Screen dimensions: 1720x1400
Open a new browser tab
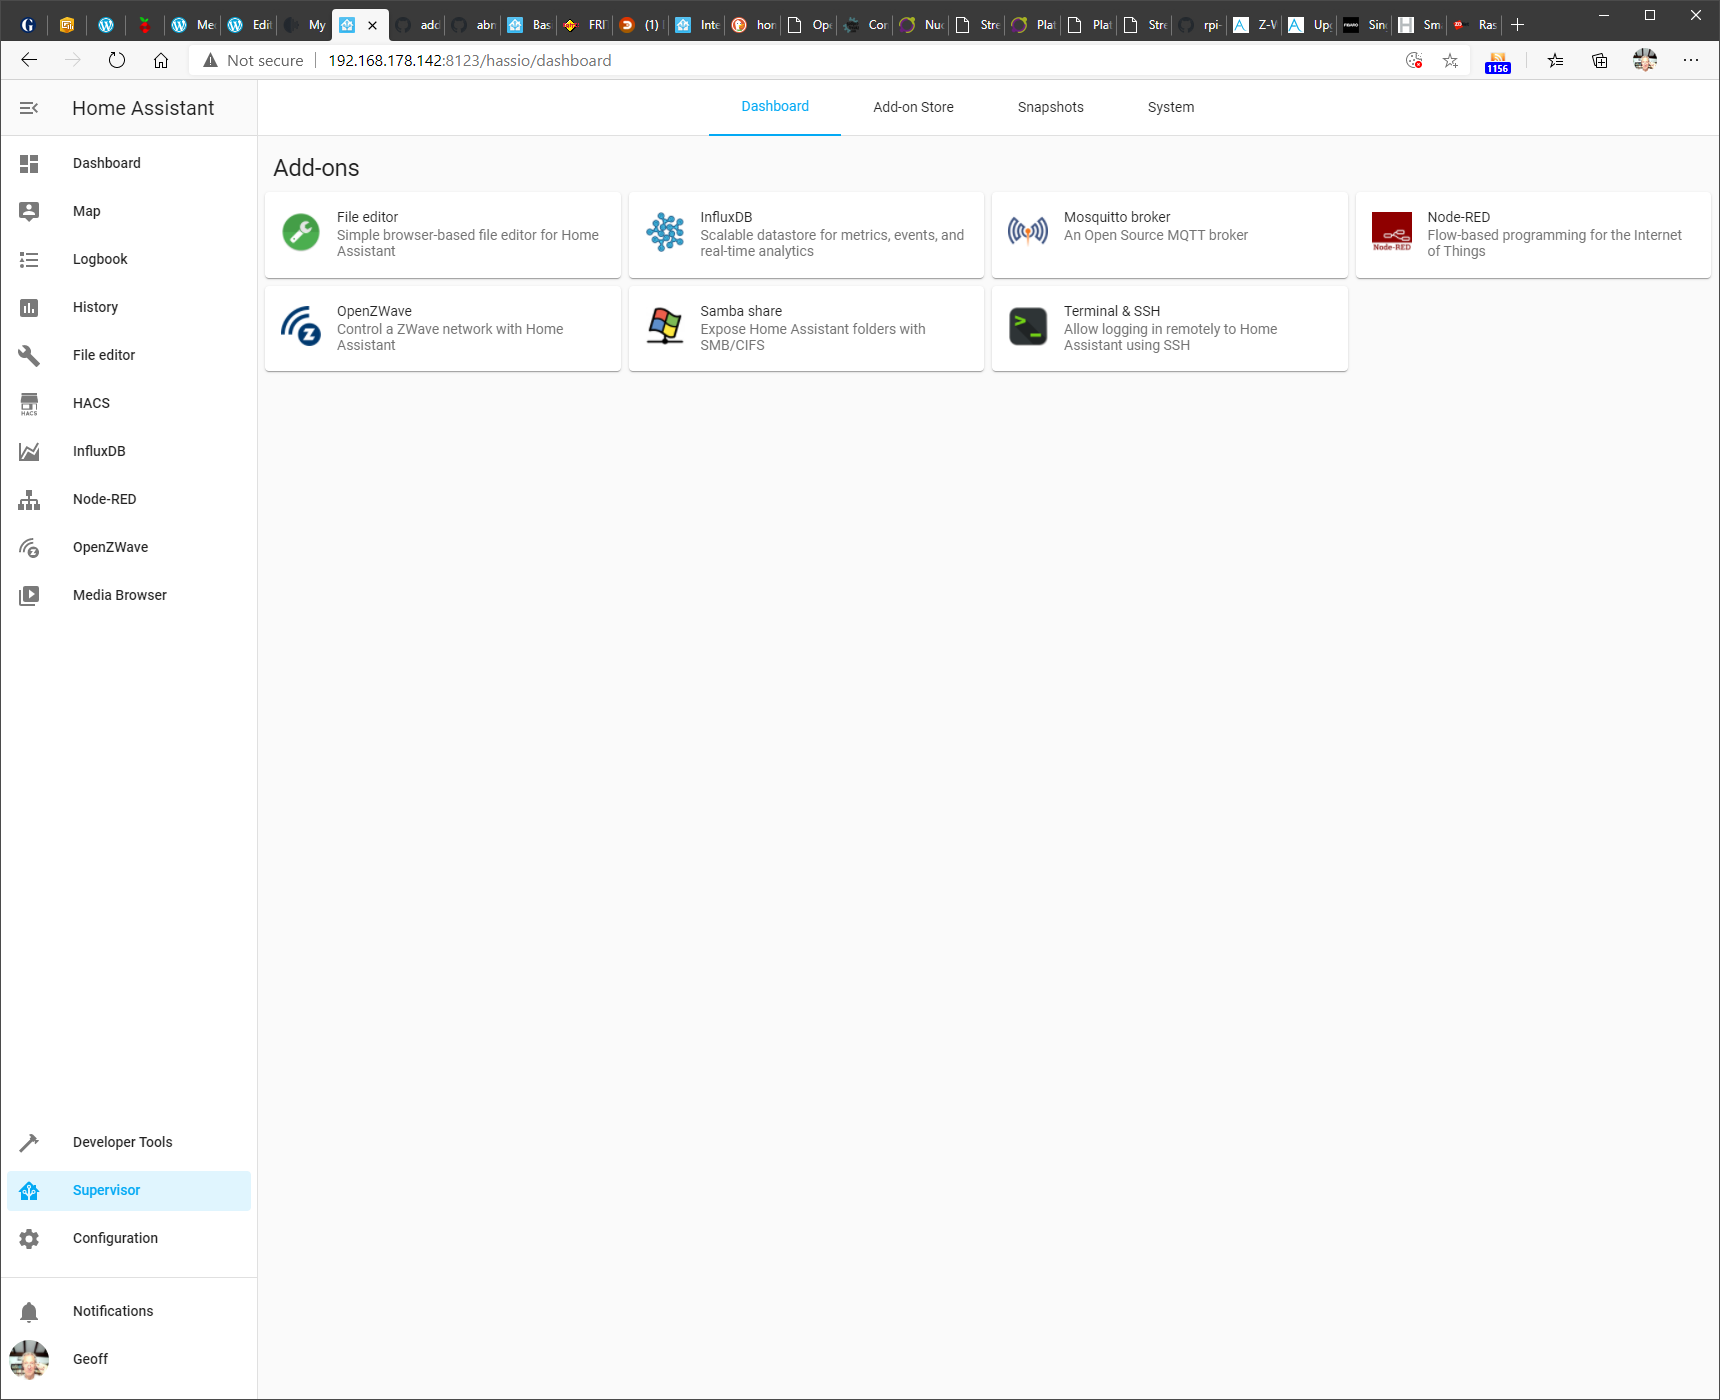click(1517, 25)
